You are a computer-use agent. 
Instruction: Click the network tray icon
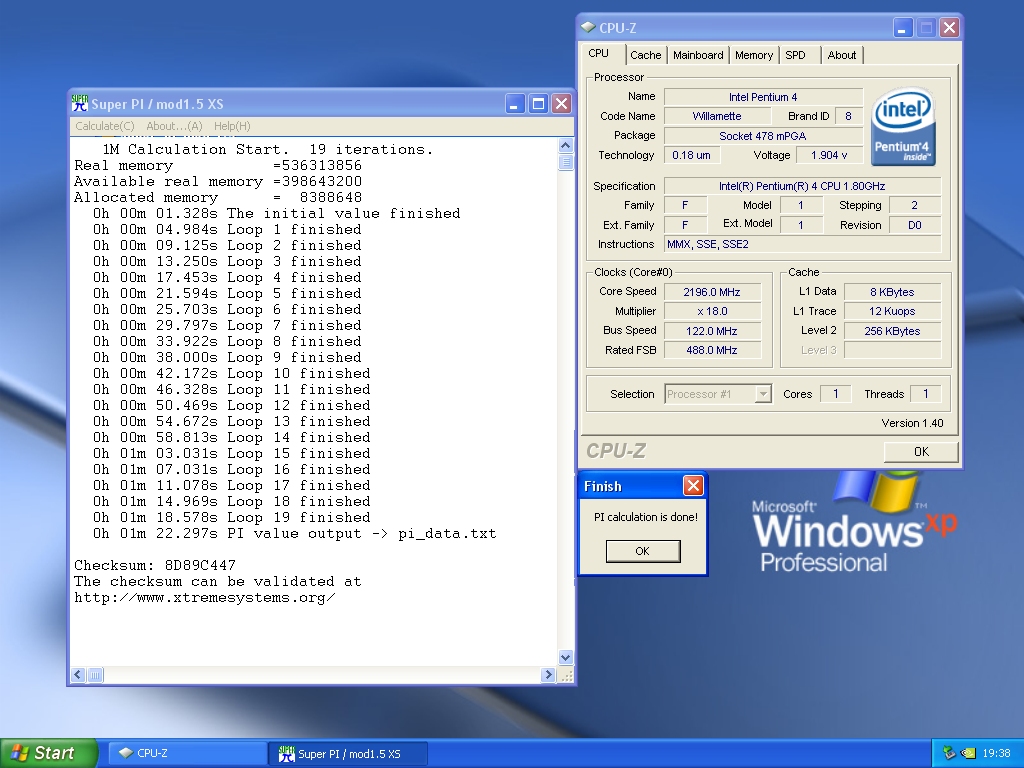pyautogui.click(x=949, y=753)
